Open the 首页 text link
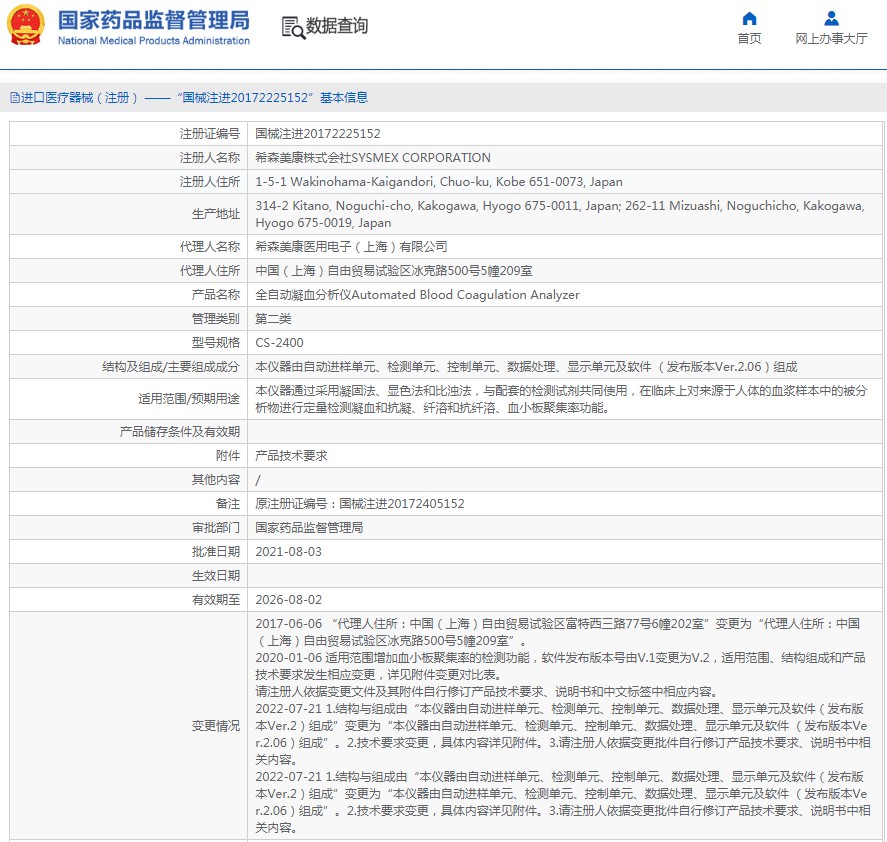The width and height of the screenshot is (887, 842). 749,39
